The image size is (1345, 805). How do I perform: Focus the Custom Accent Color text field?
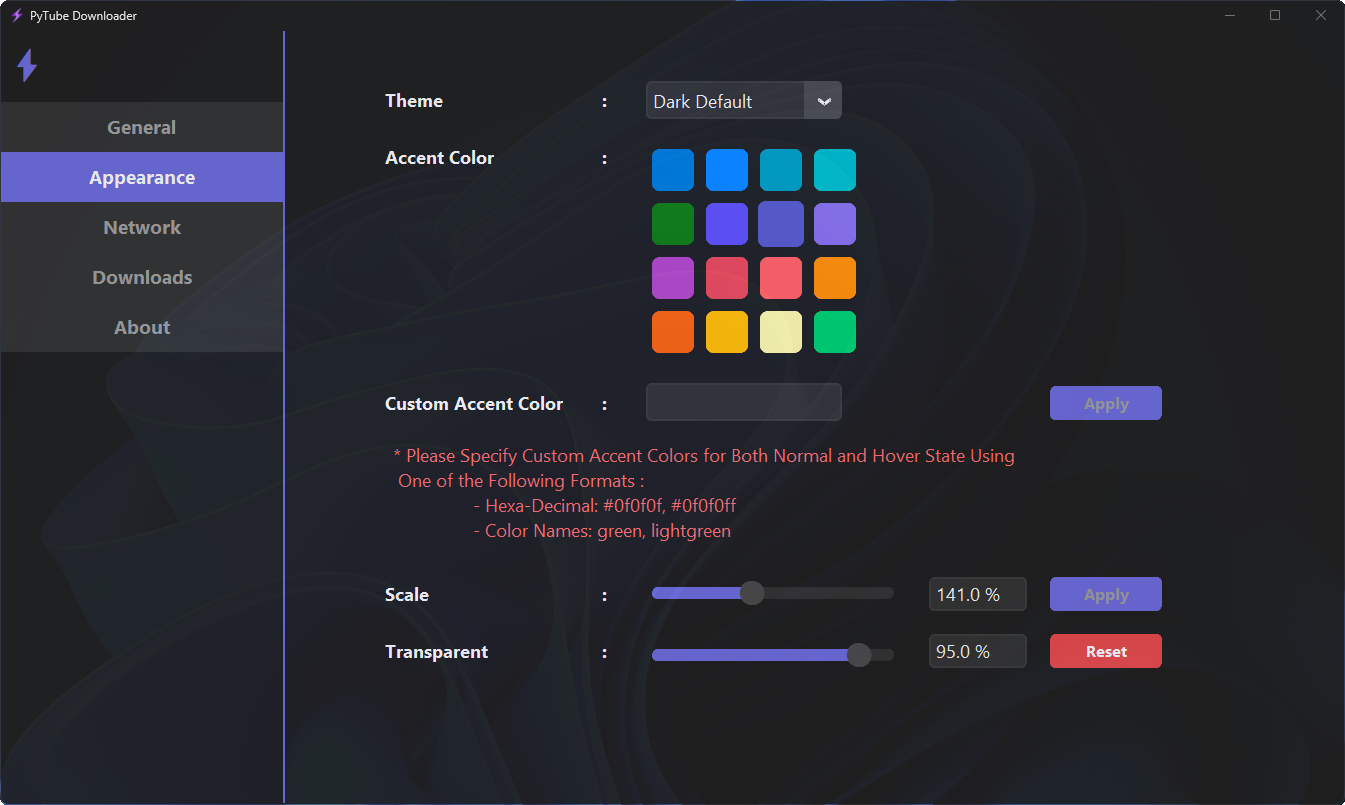(744, 403)
